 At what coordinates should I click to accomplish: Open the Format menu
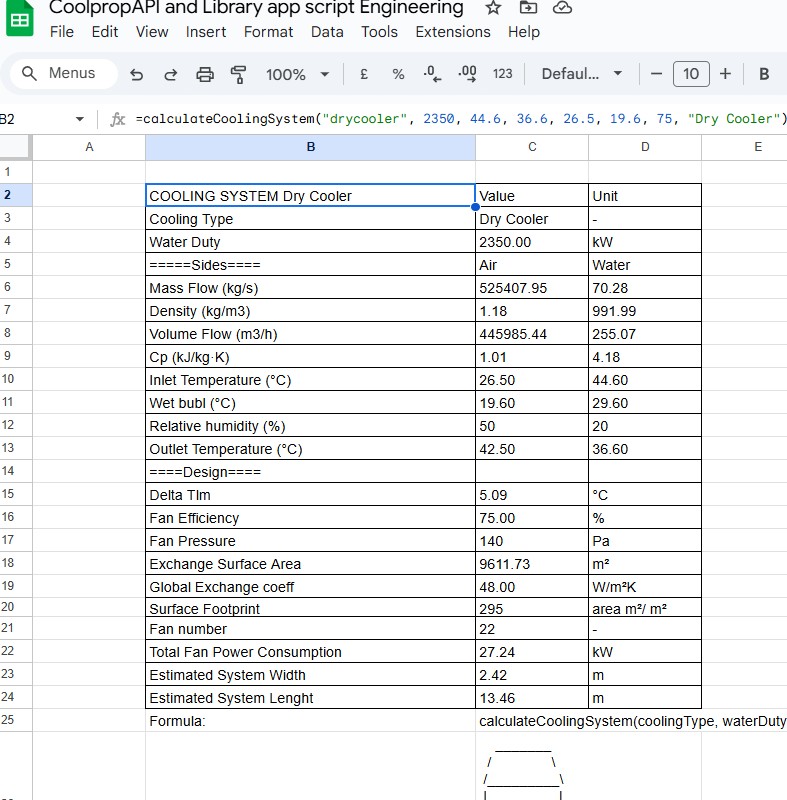click(268, 32)
